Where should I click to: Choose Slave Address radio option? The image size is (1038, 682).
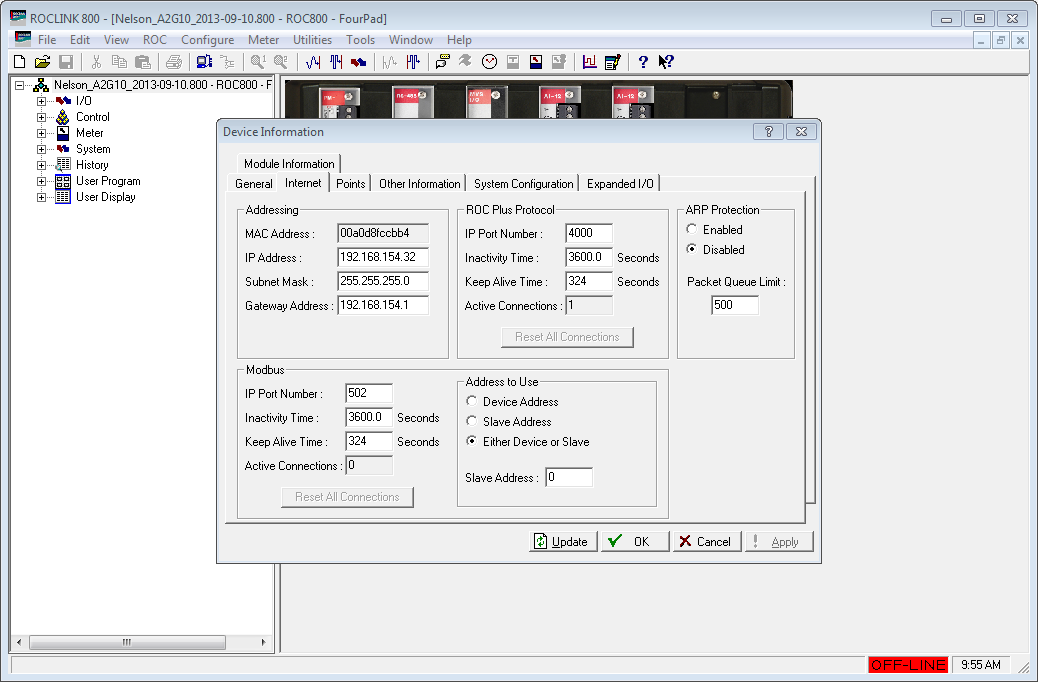pyautogui.click(x=471, y=421)
